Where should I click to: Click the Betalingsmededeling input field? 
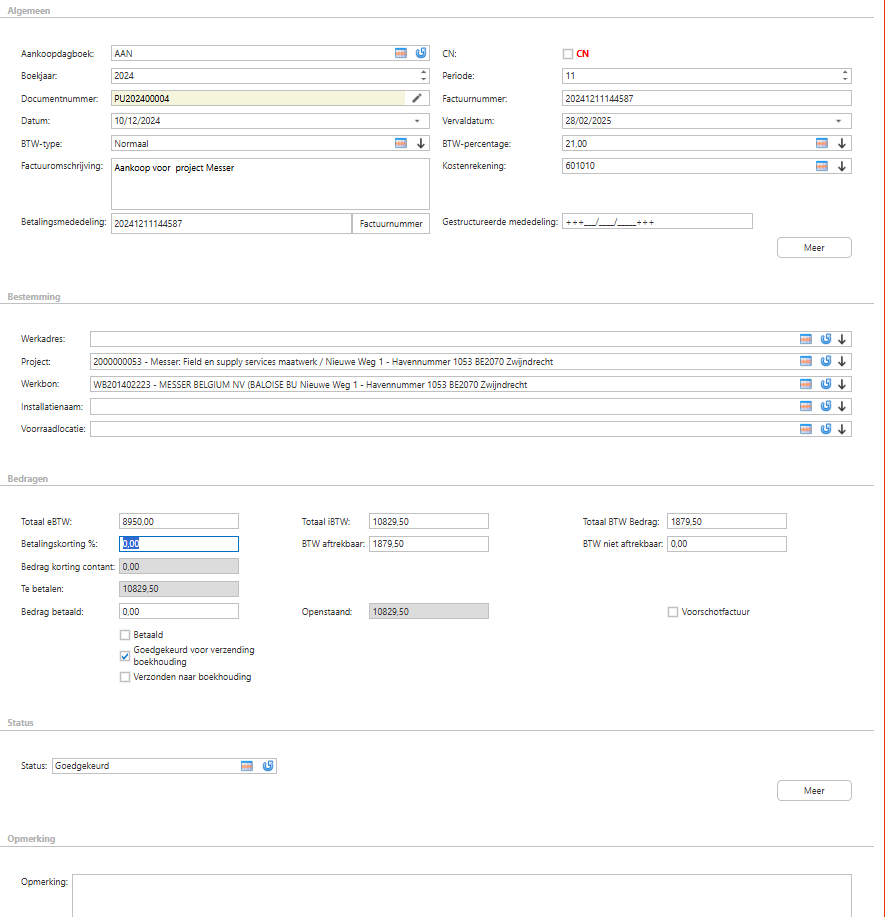pos(232,223)
